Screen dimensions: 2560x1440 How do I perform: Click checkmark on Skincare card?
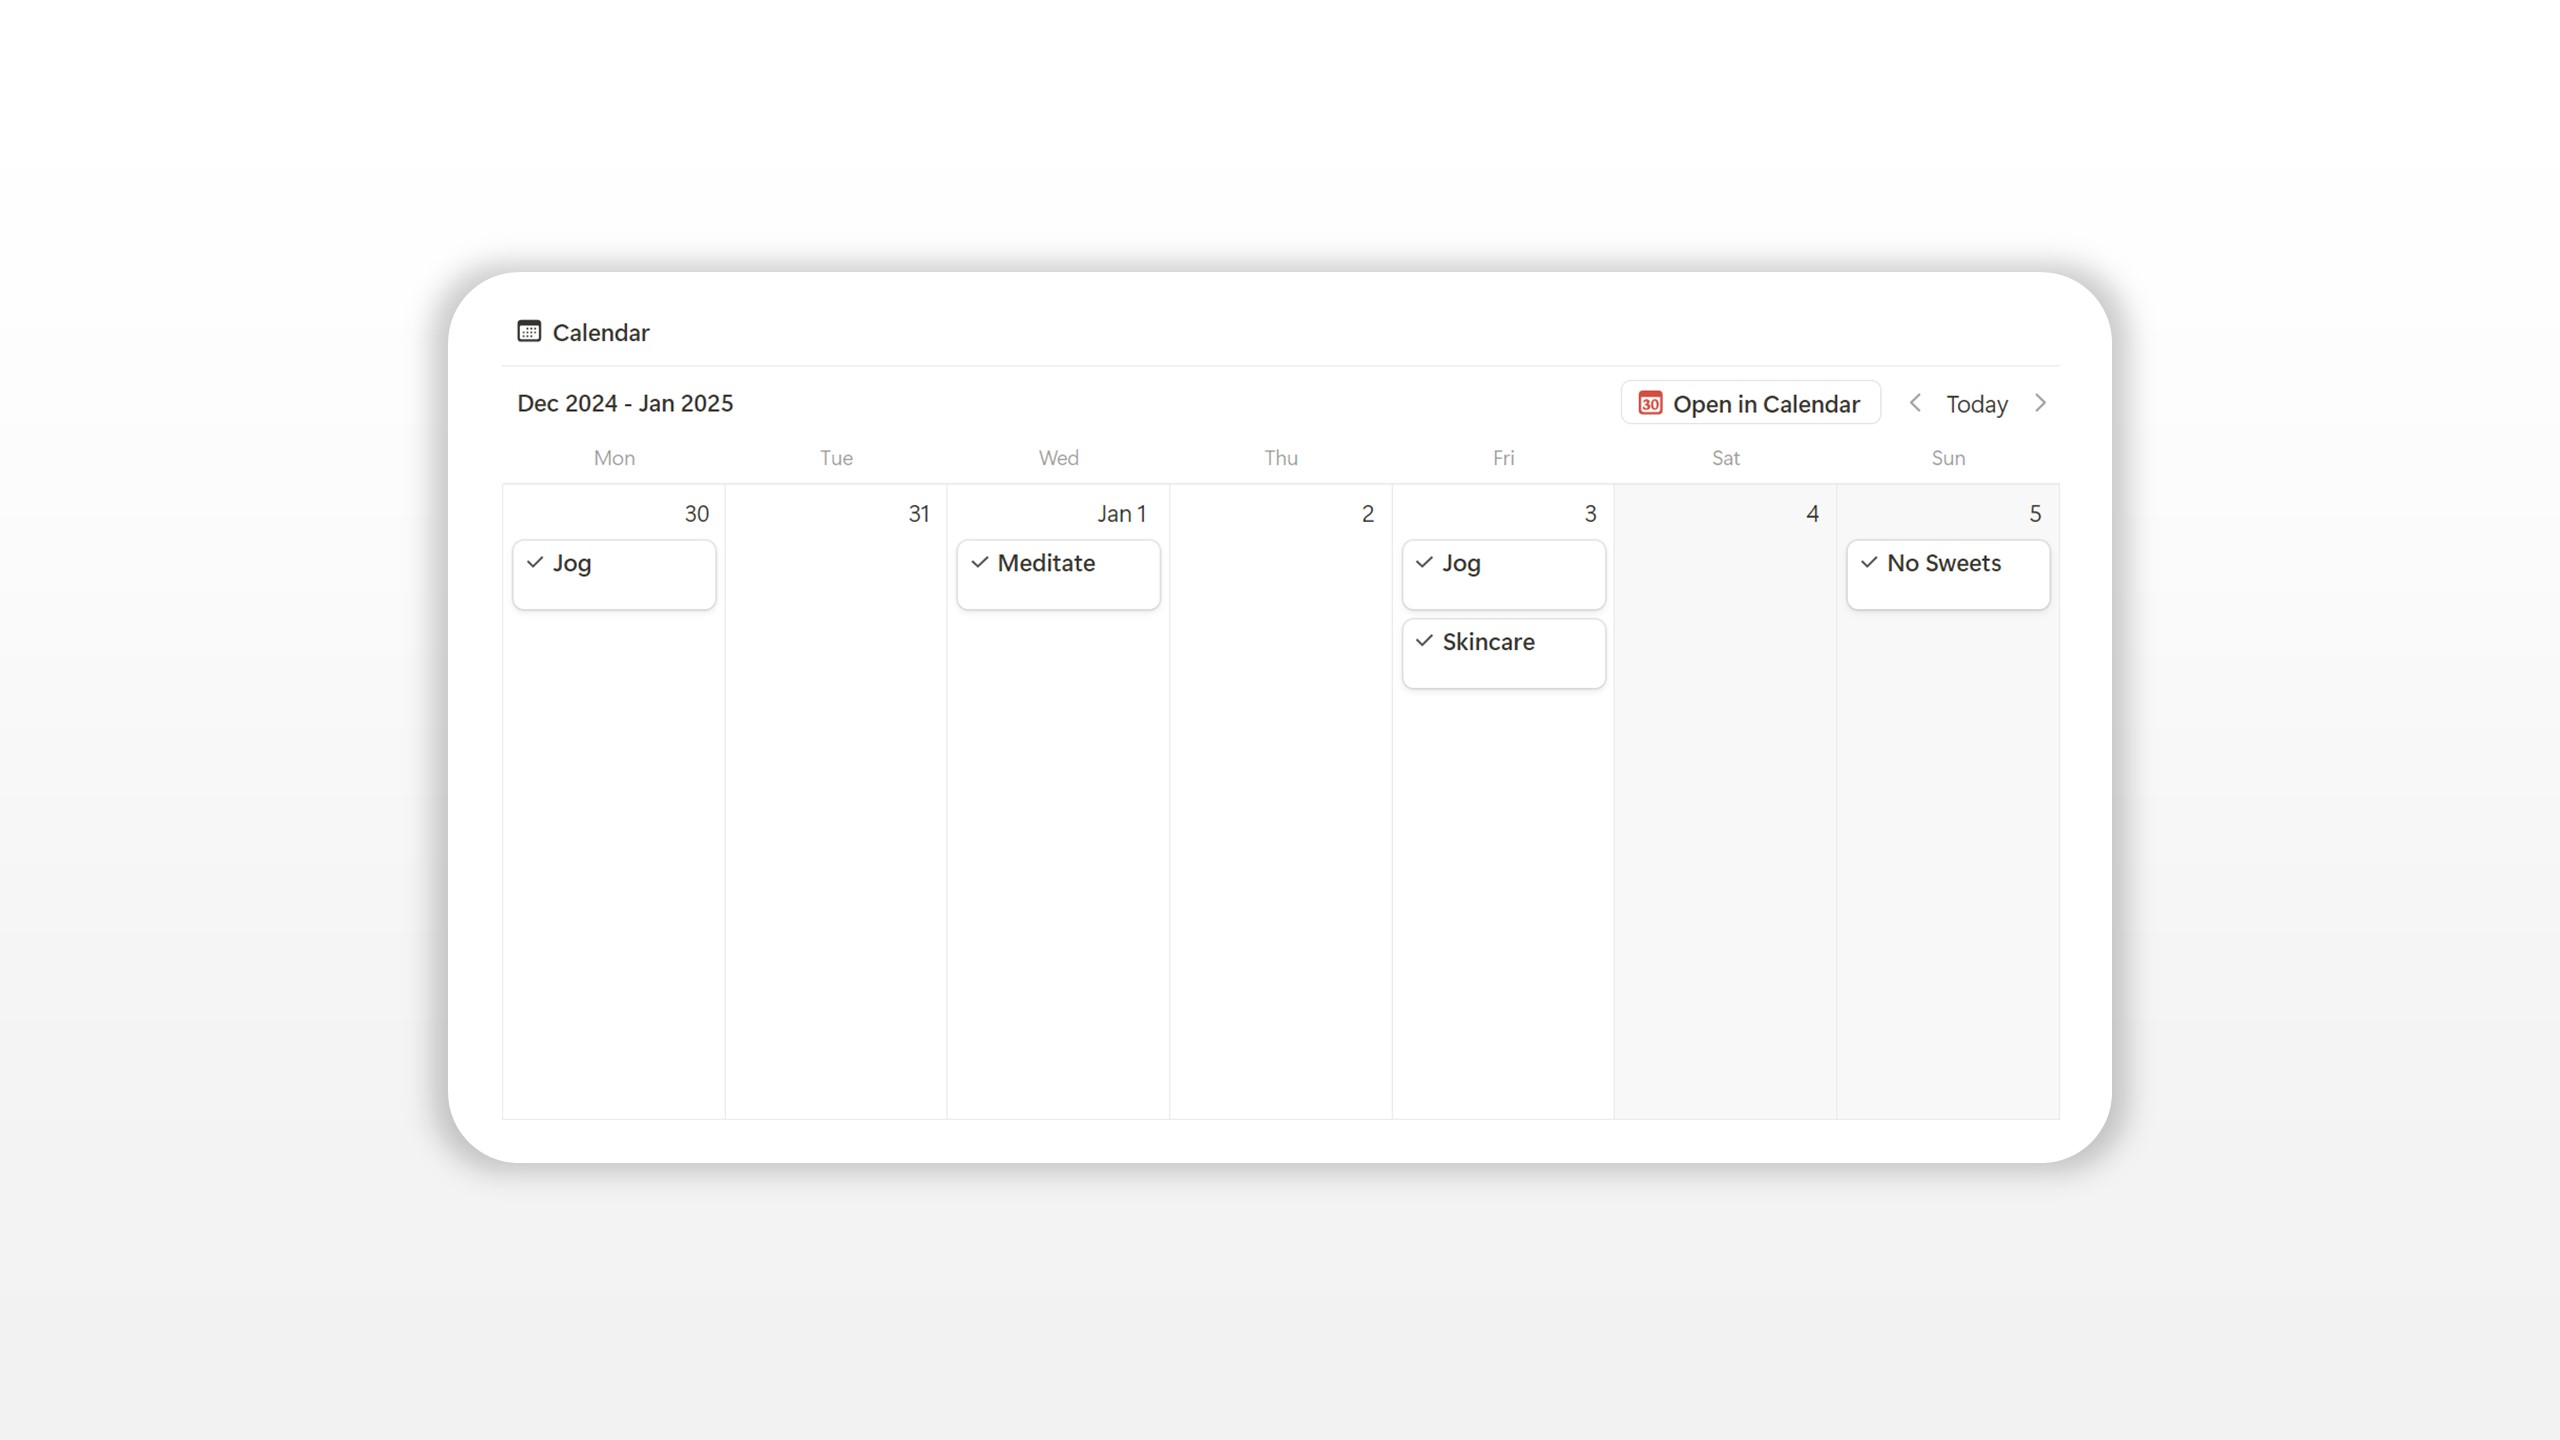(1424, 641)
